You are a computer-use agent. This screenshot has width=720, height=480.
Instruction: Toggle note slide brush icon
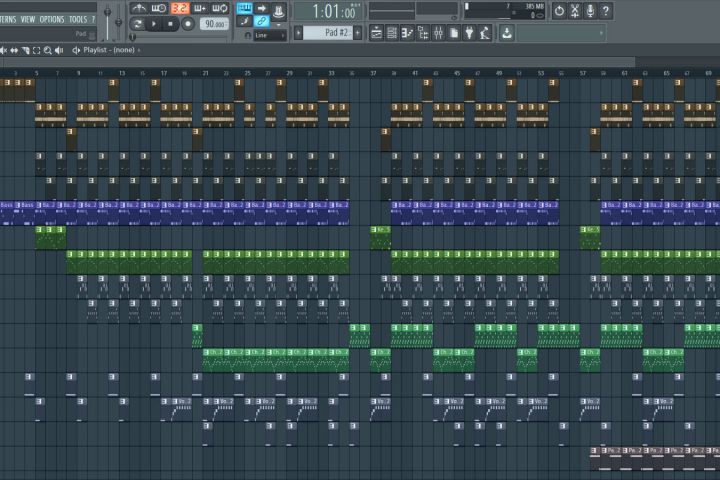pyautogui.click(x=244, y=21)
